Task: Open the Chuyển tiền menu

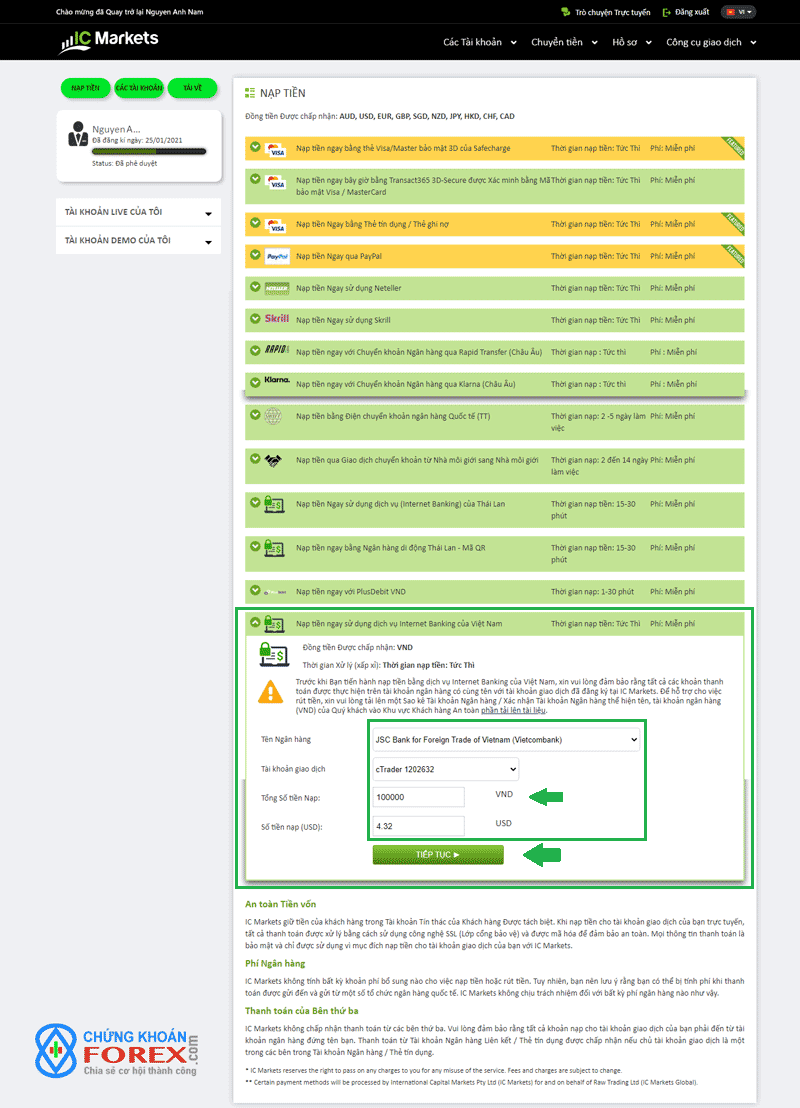Action: point(564,43)
